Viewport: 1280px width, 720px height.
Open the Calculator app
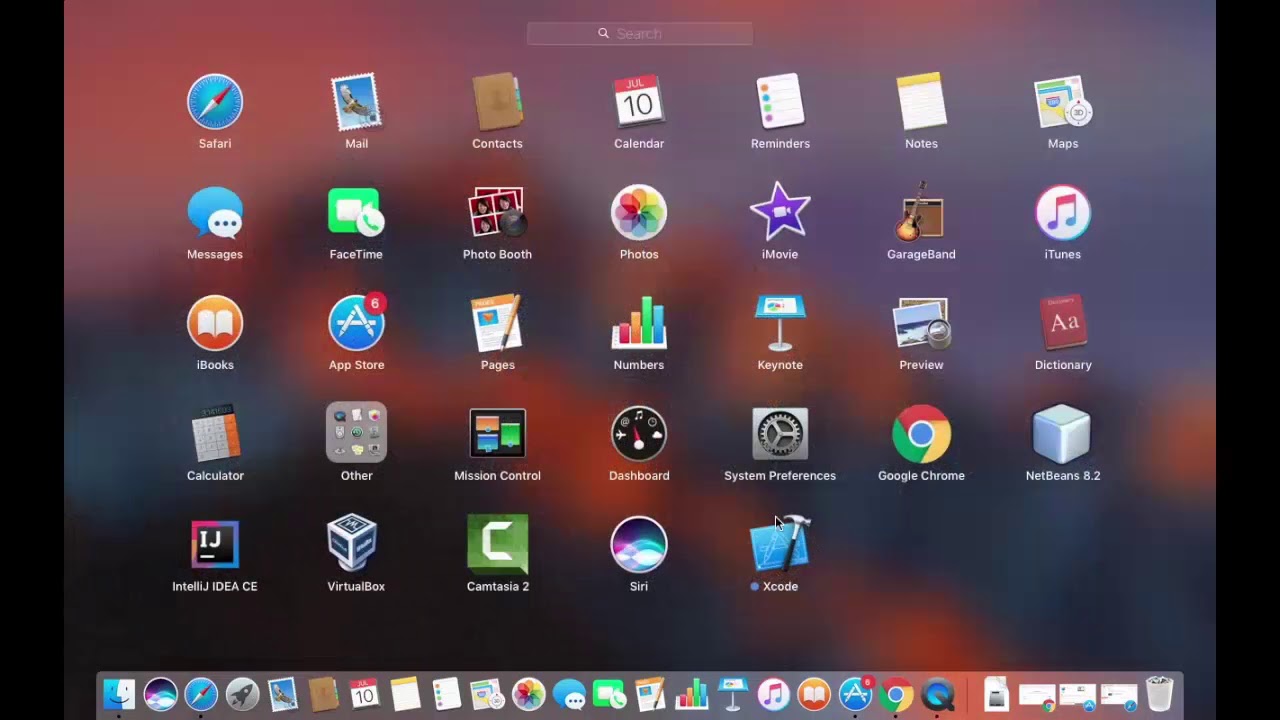(215, 434)
